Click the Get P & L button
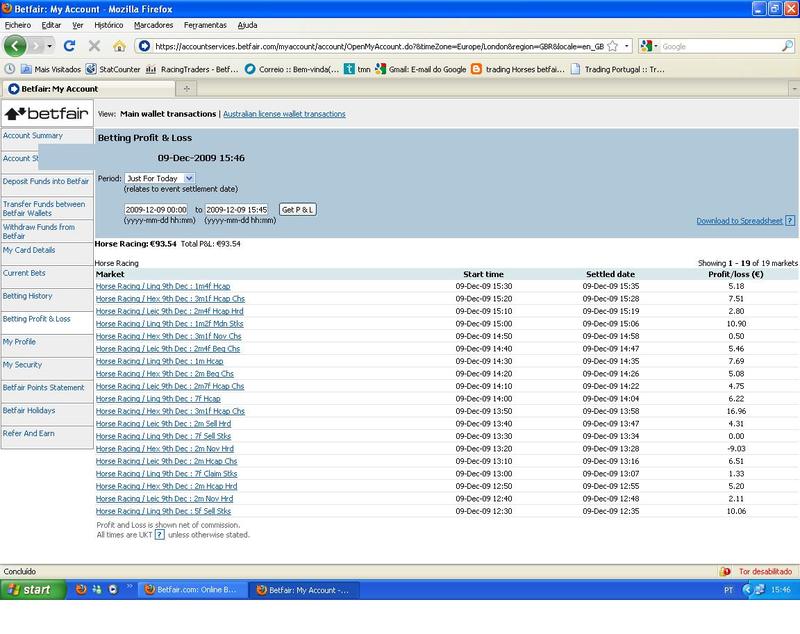Image resolution: width=800 pixels, height=634 pixels. tap(298, 210)
